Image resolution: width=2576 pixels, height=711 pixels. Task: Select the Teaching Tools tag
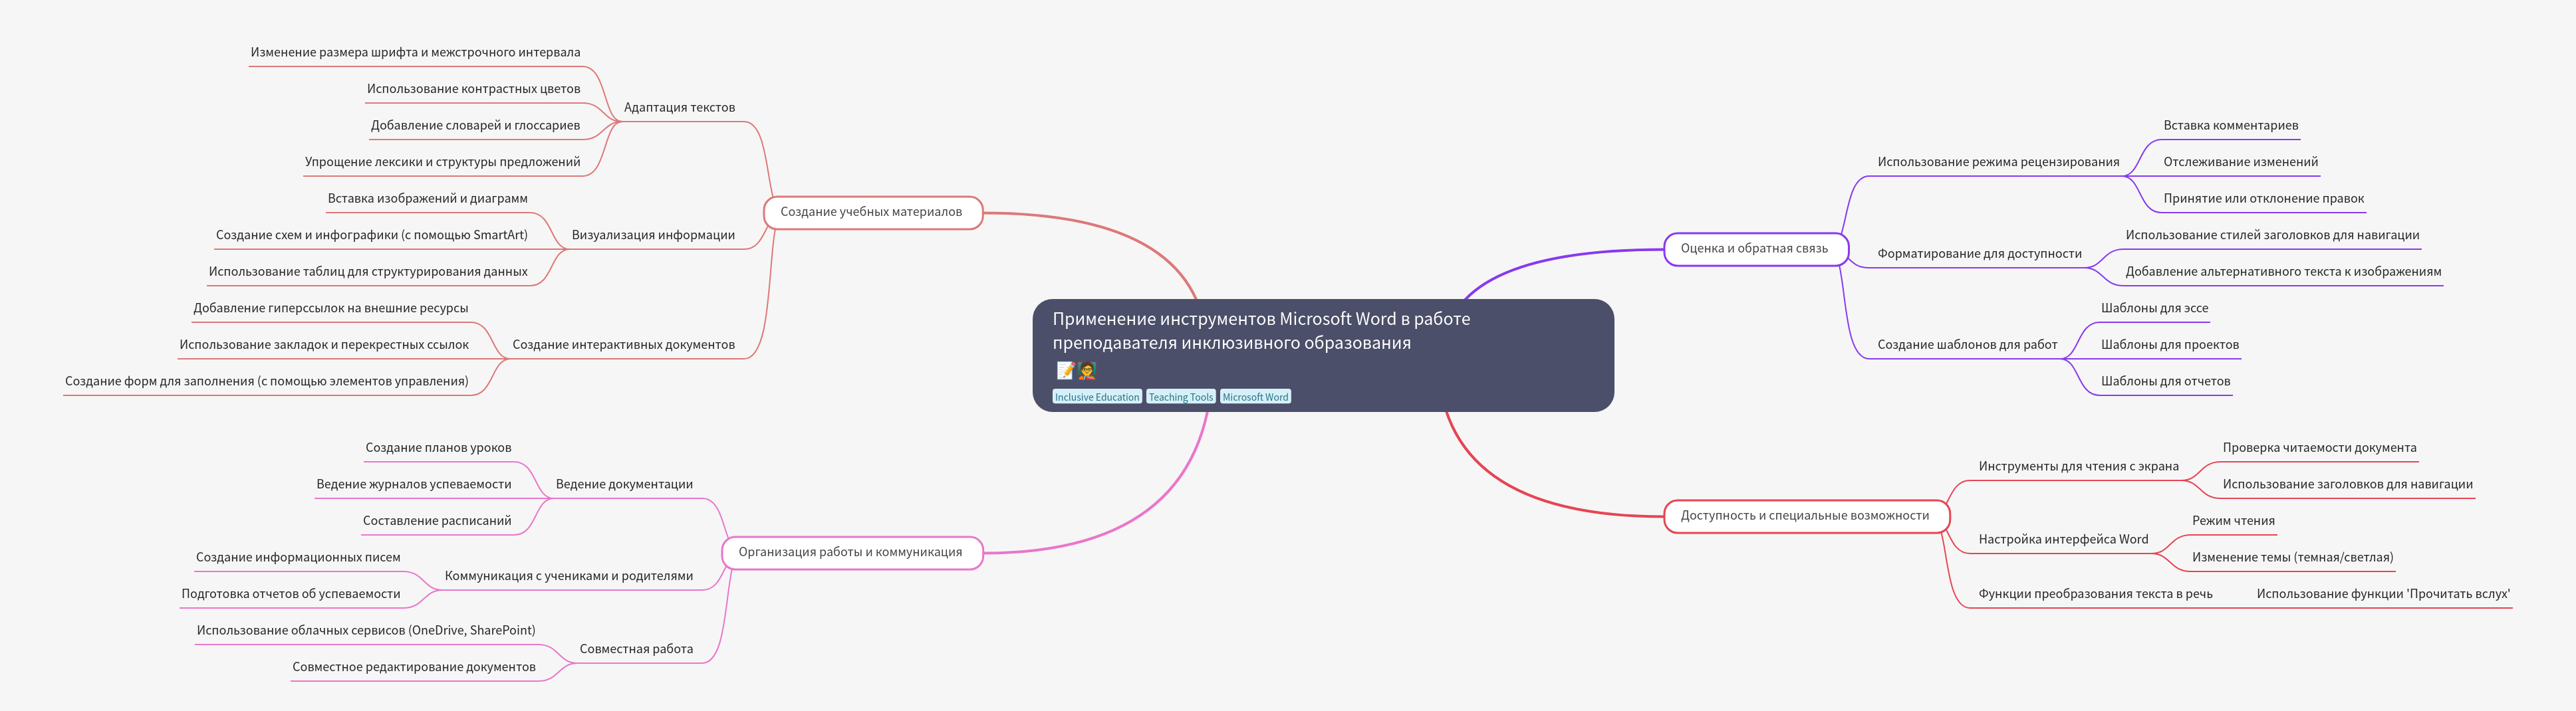(1180, 397)
